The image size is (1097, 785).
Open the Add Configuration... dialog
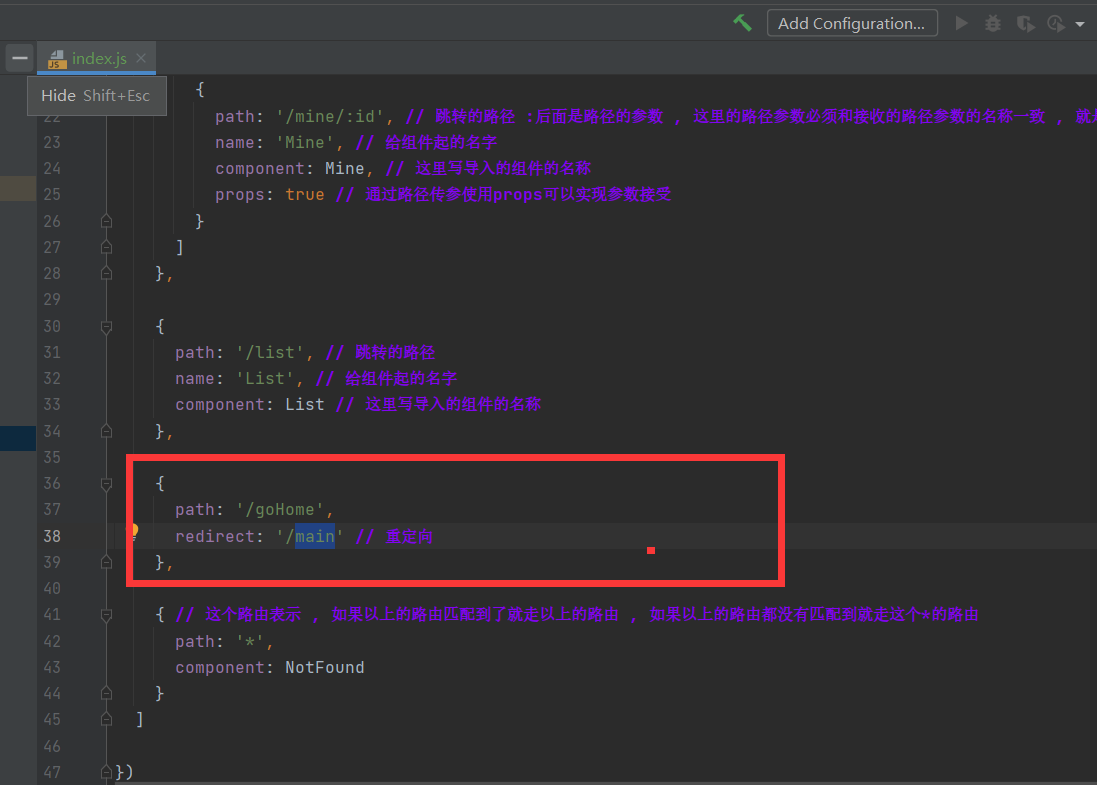851,23
